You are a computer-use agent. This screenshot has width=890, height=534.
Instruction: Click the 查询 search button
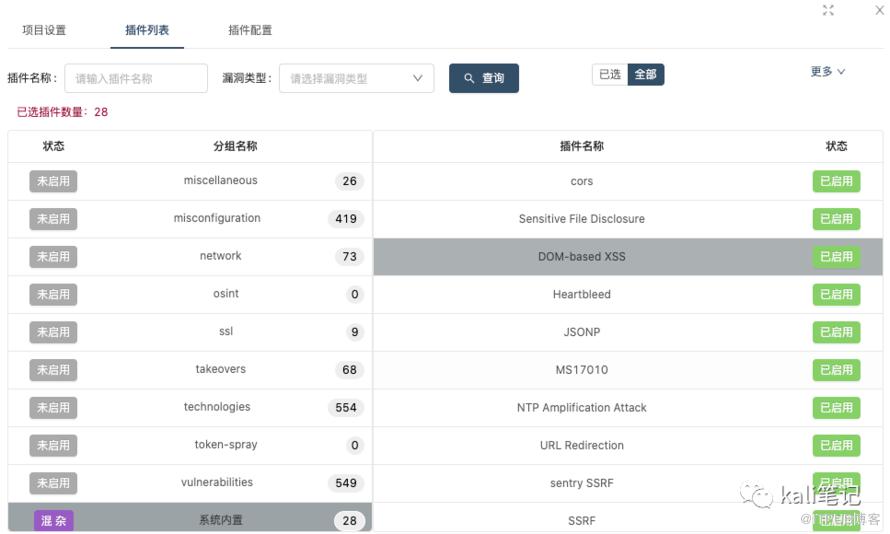tap(484, 78)
